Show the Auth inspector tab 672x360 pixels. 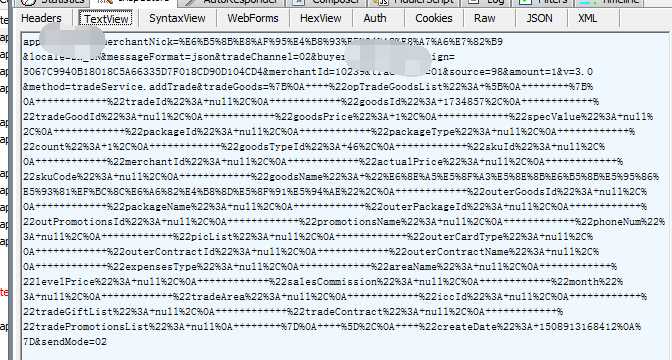[x=375, y=18]
